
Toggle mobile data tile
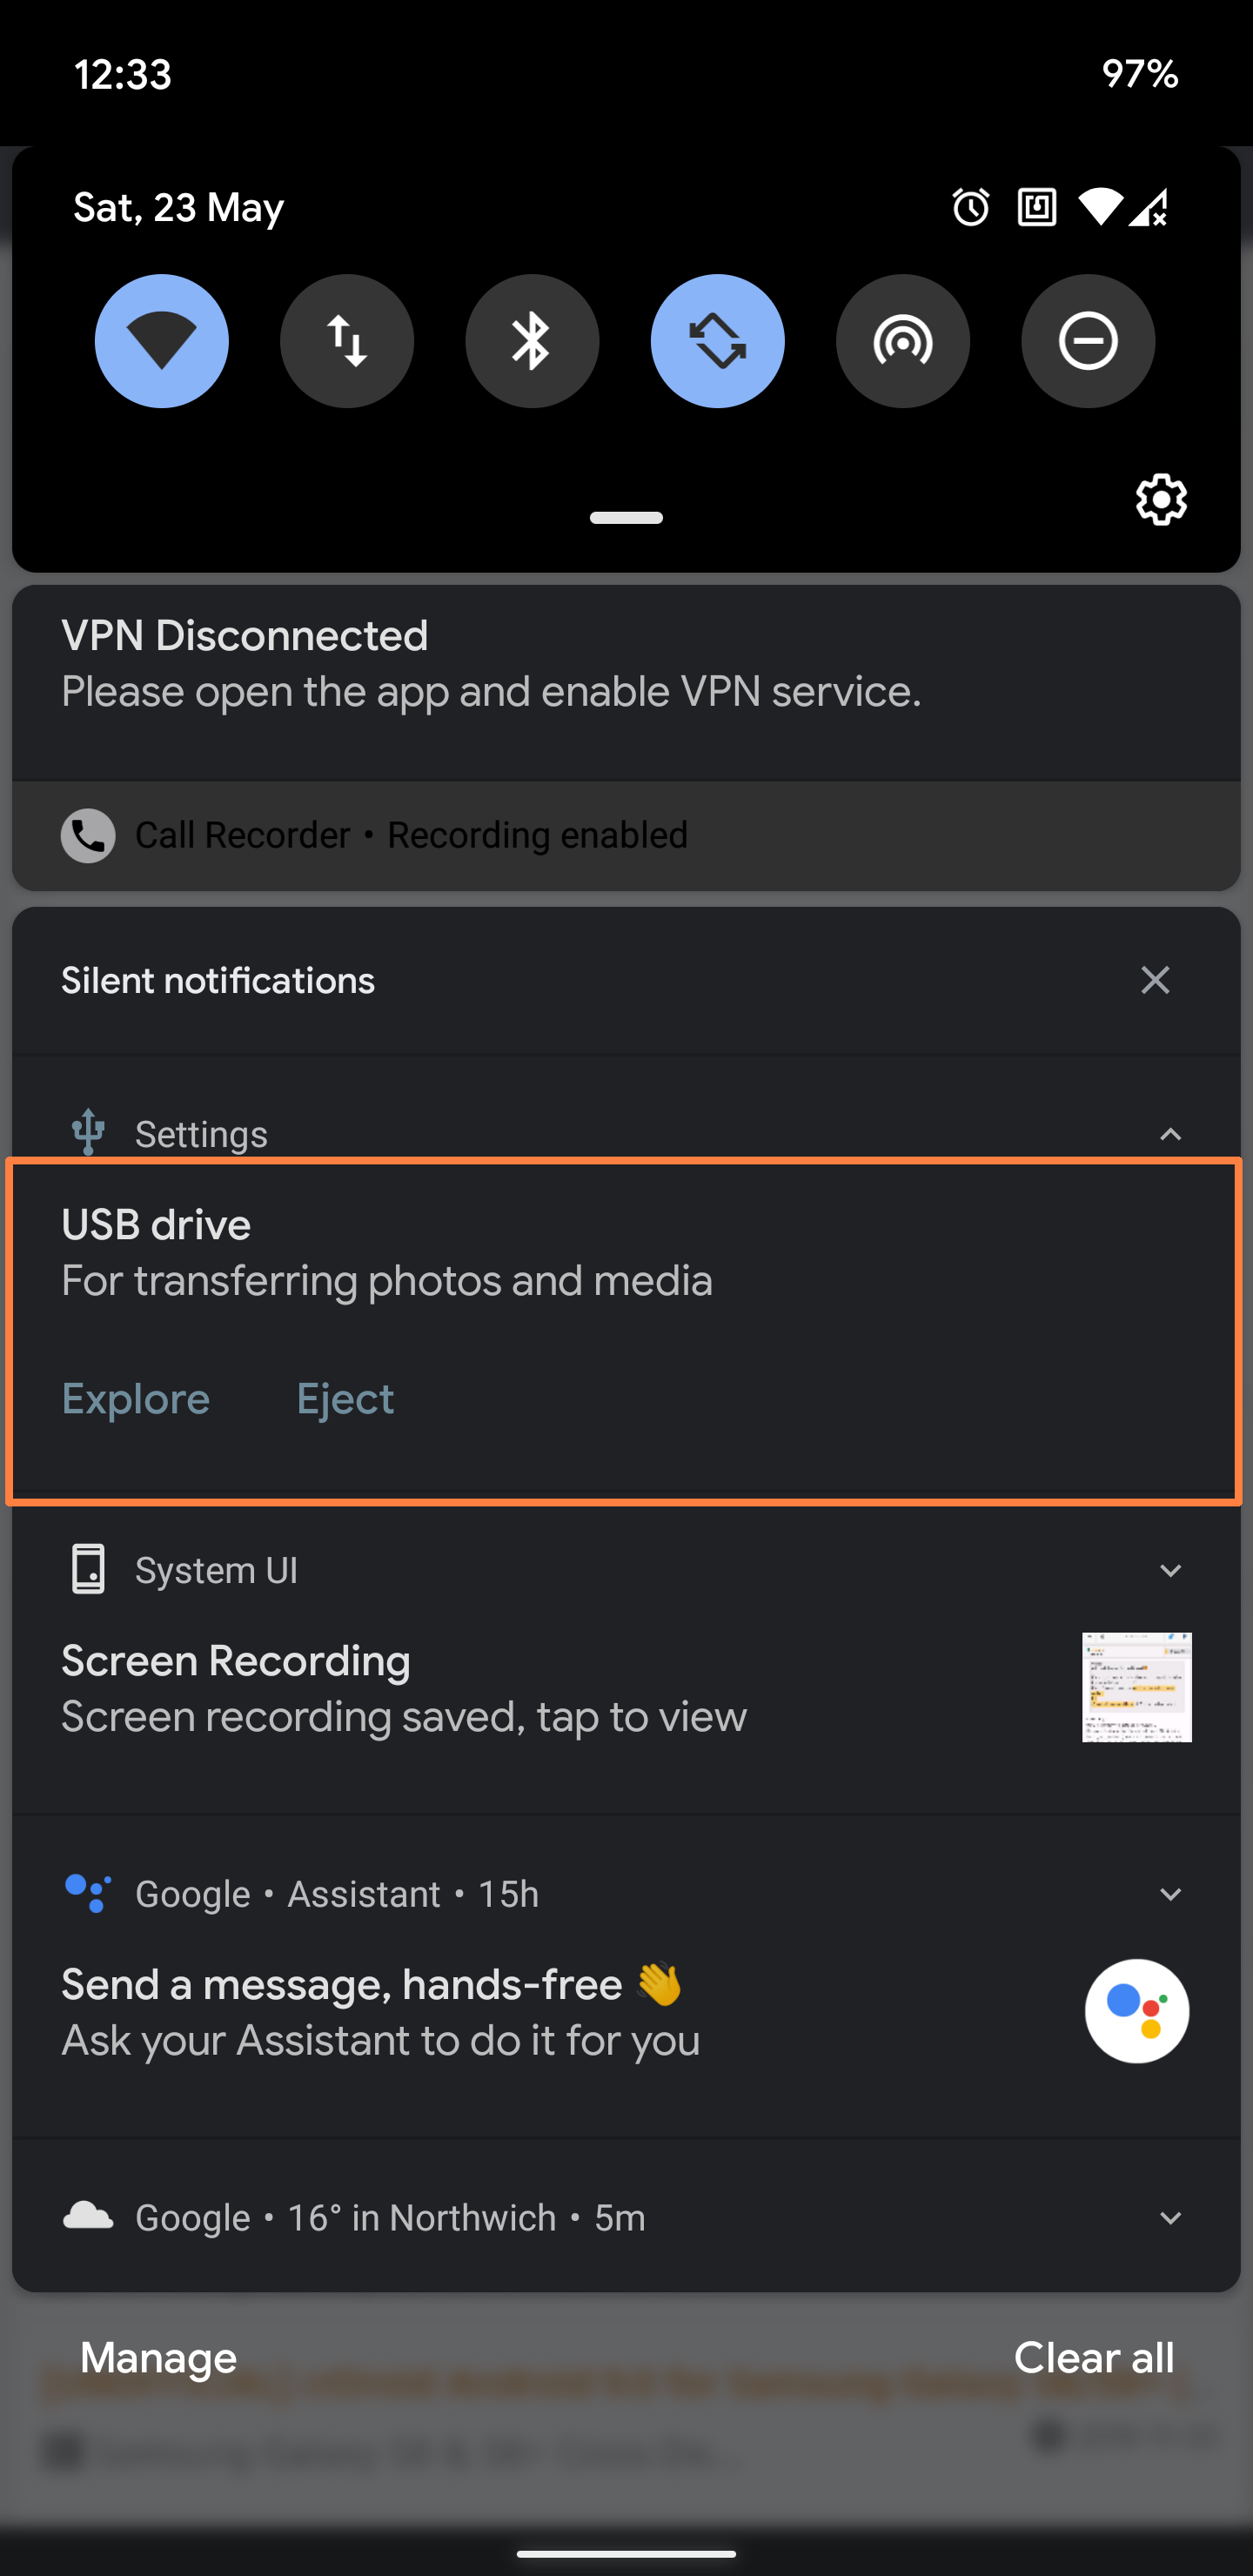pyautogui.click(x=347, y=341)
